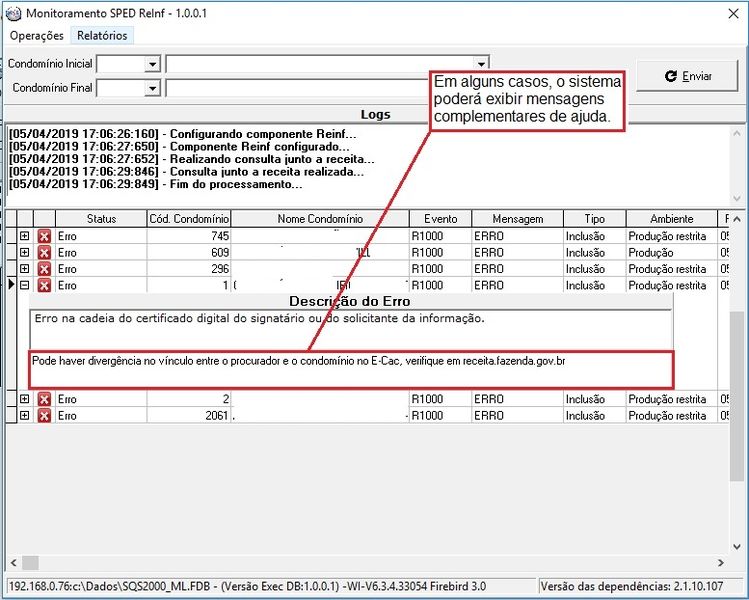Click the database path in status bar
749x600 pixels.
247,586
